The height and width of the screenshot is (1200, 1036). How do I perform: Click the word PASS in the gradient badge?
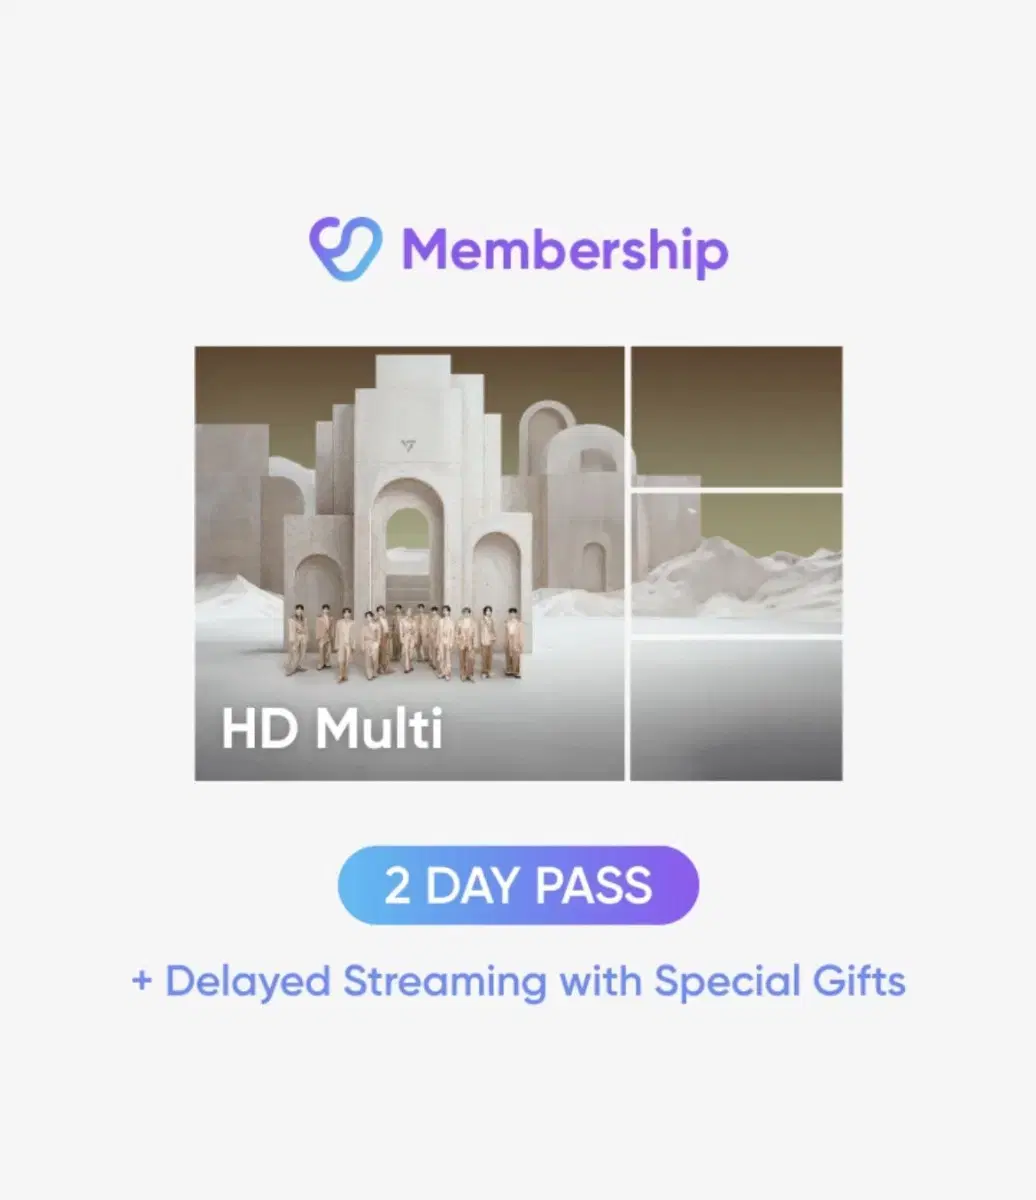click(593, 887)
